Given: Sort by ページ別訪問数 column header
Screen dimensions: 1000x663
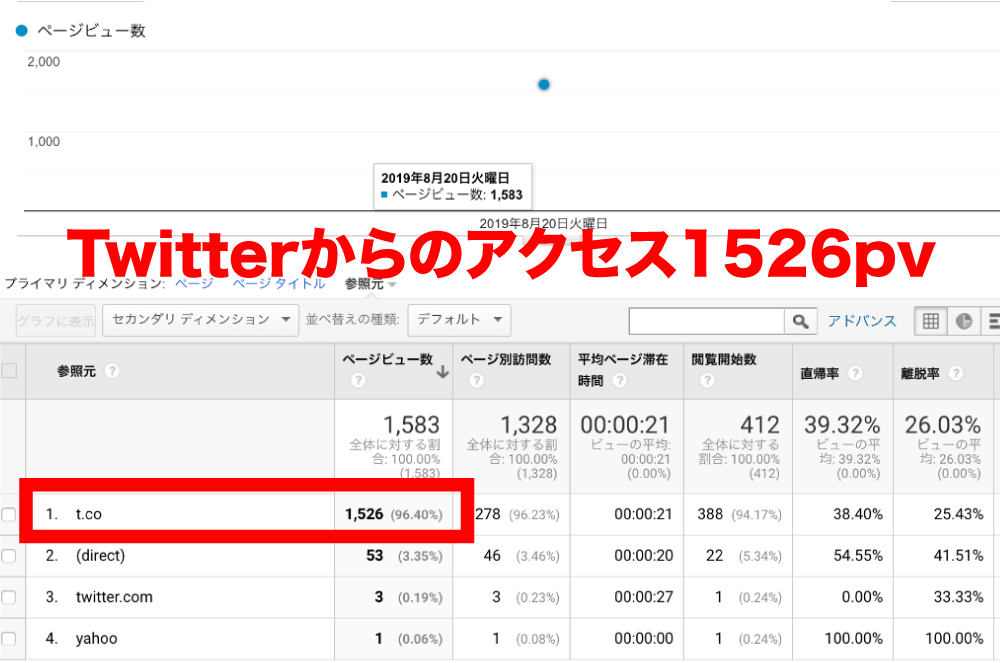Looking at the screenshot, I should pyautogui.click(x=506, y=360).
